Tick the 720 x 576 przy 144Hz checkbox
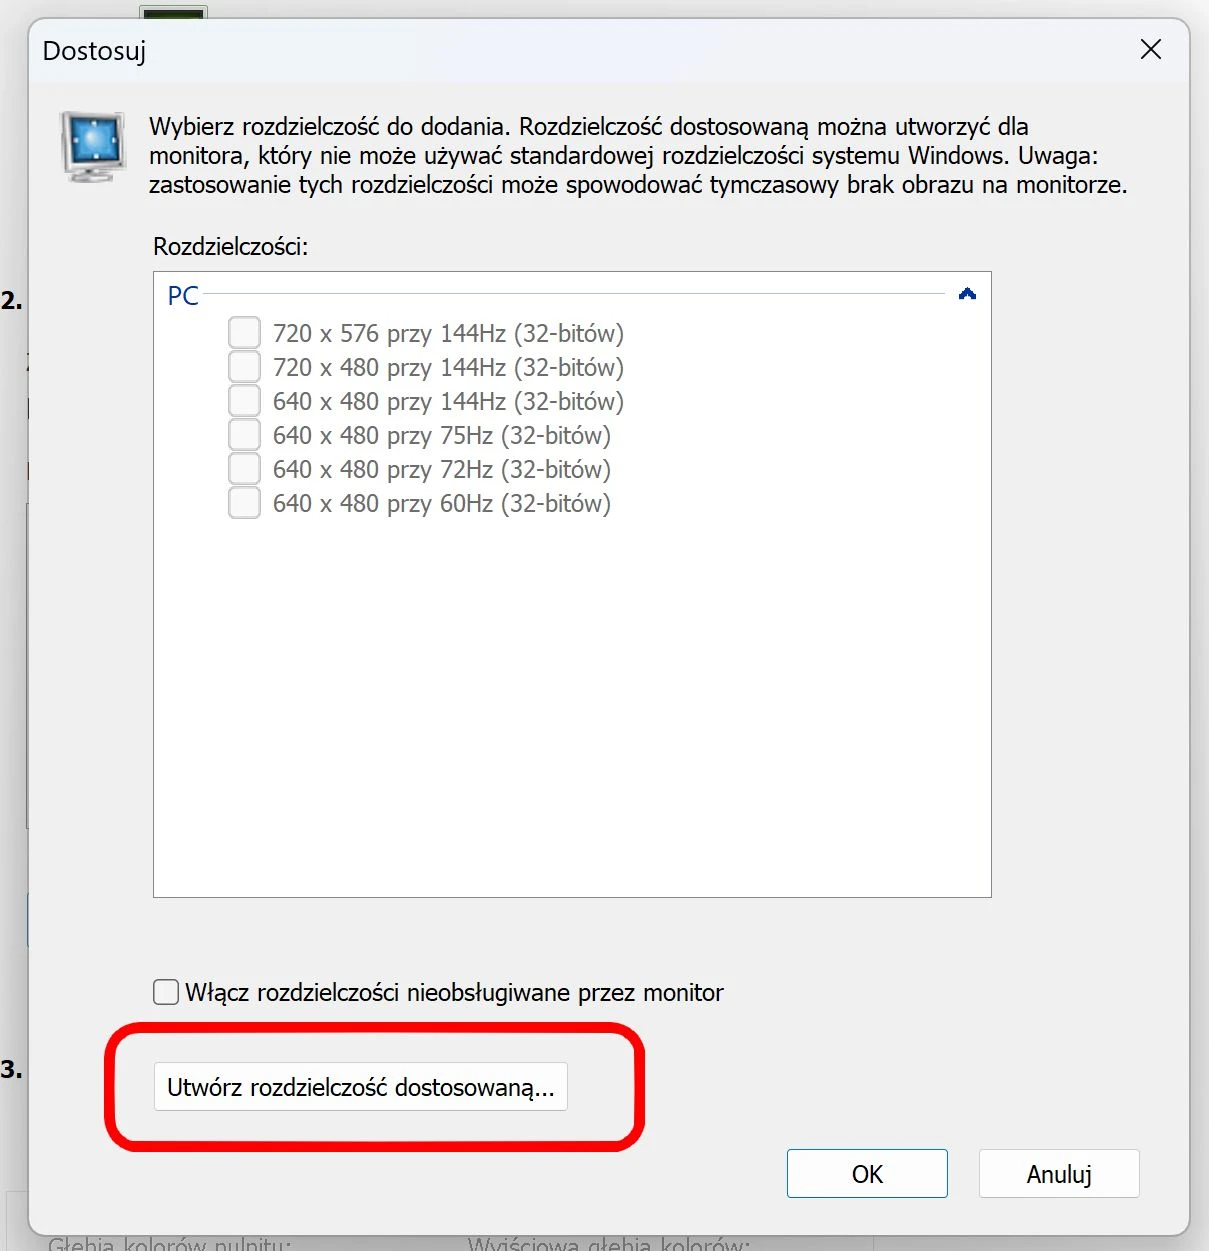 pos(245,333)
